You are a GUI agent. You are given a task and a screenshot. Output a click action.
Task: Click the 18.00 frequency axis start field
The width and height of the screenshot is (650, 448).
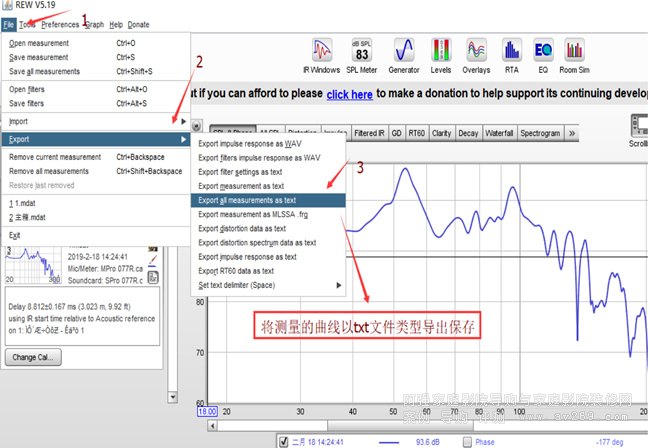(x=206, y=410)
